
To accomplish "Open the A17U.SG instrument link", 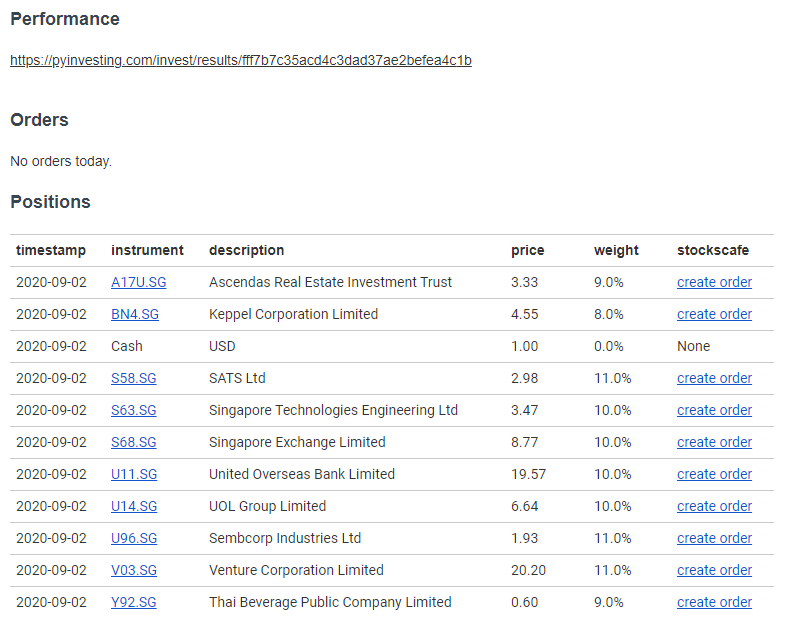I will [139, 282].
